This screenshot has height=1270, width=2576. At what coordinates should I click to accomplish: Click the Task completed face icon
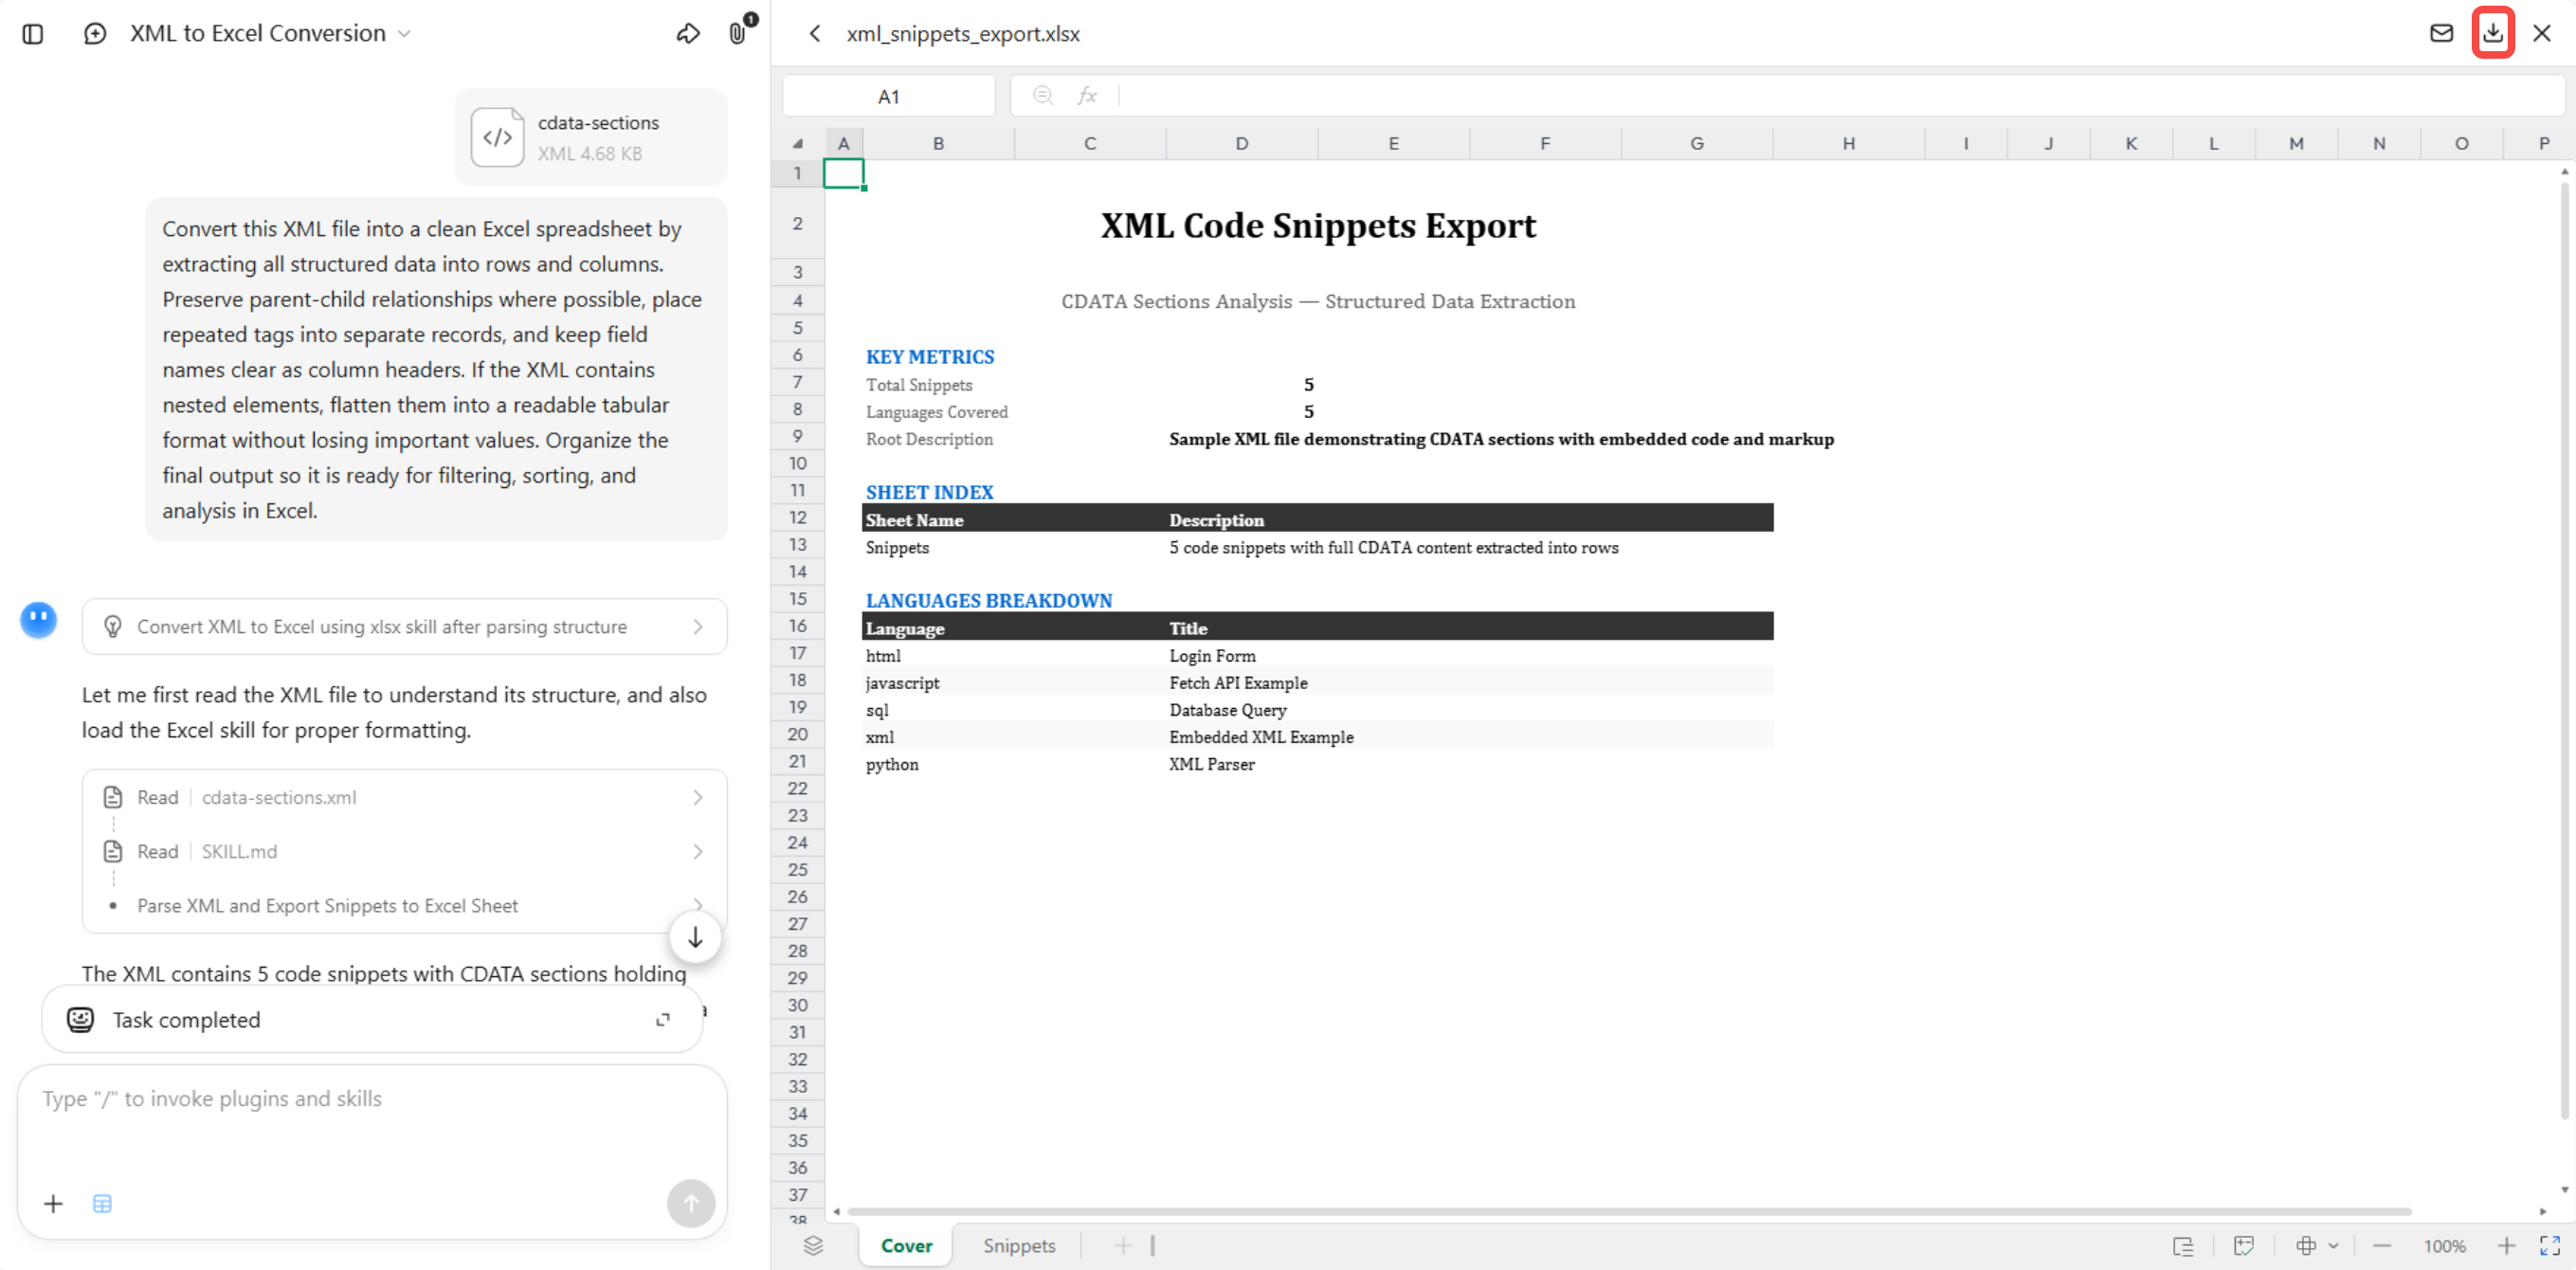[x=80, y=1020]
